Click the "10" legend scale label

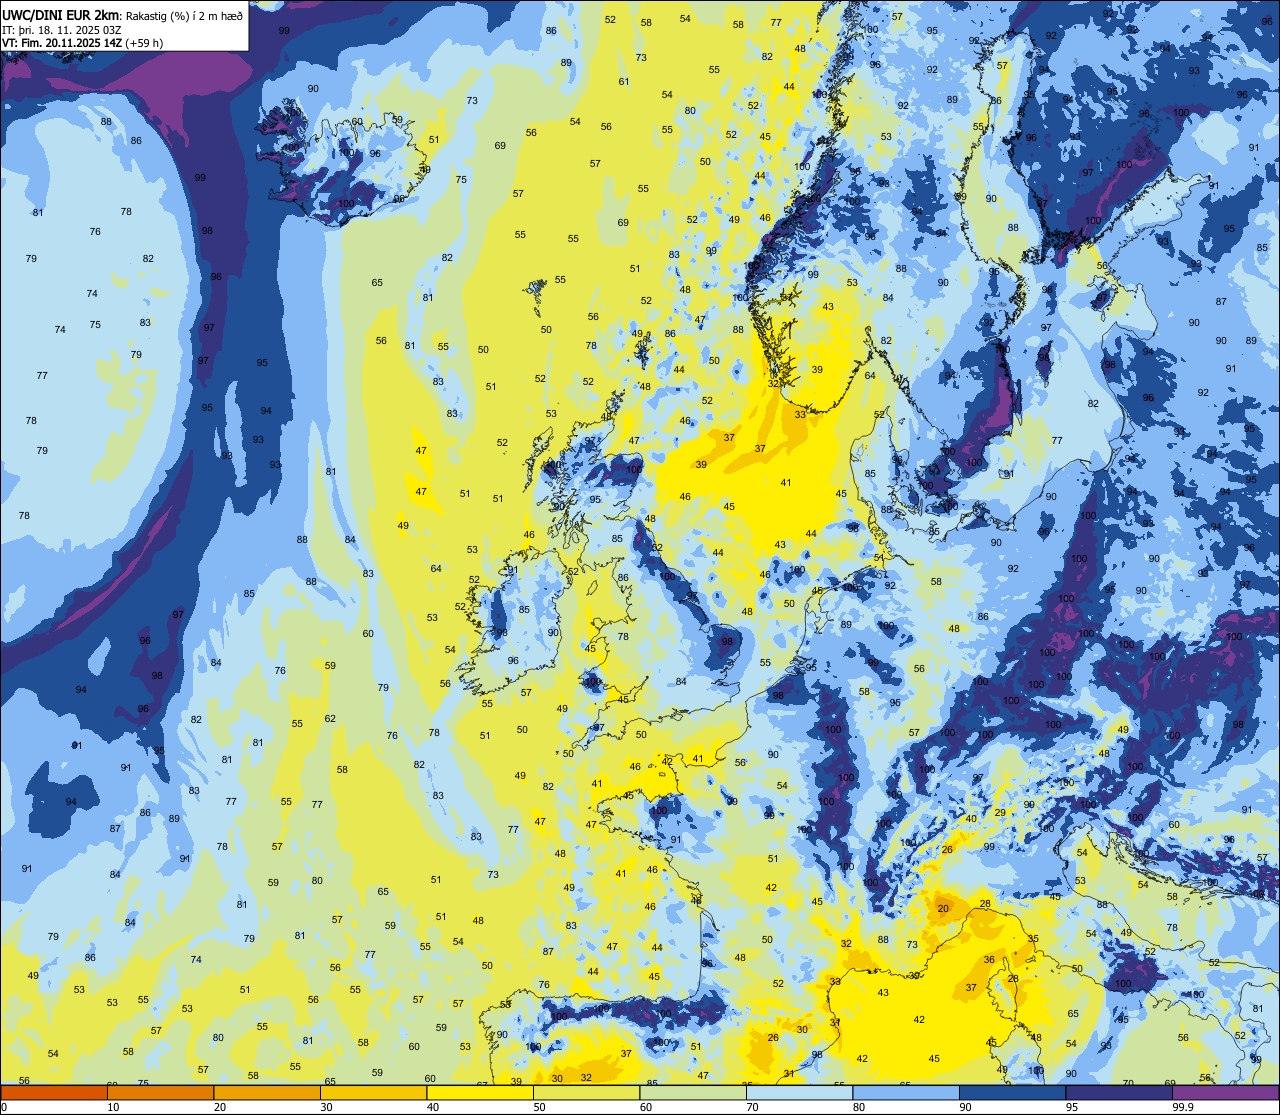pos(113,1106)
